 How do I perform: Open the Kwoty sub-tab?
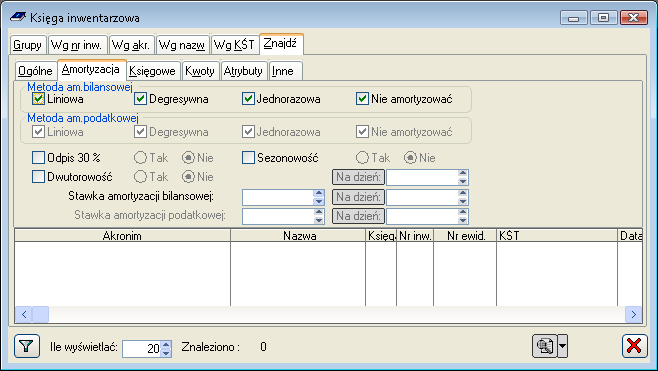[x=200, y=71]
